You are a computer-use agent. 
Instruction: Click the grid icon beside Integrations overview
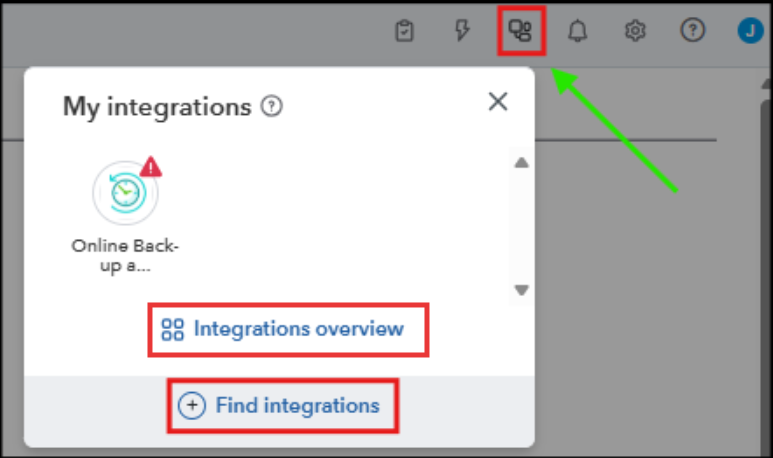coord(173,329)
